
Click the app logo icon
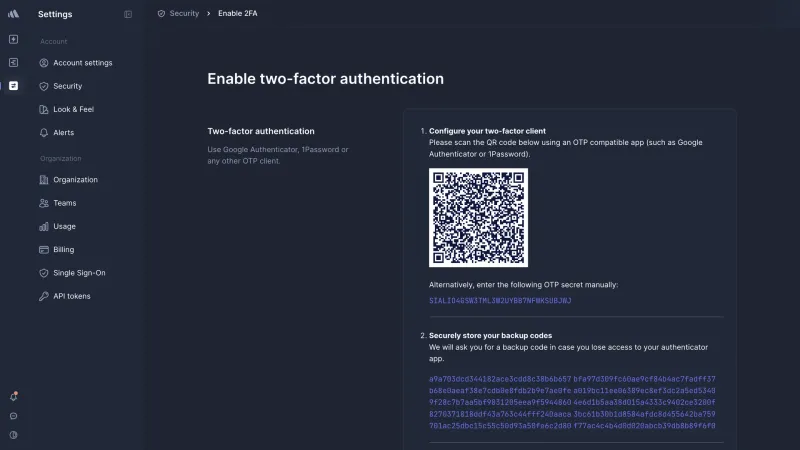tap(13, 14)
